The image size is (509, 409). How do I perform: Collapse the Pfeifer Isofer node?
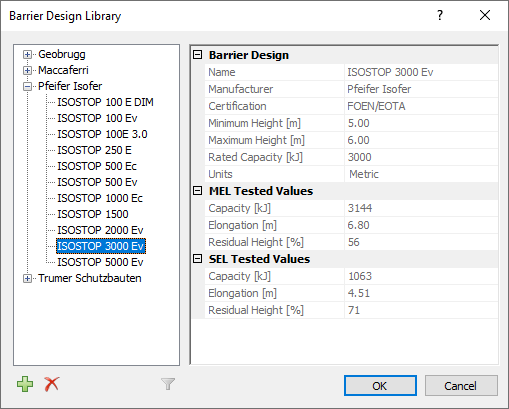tap(27, 86)
